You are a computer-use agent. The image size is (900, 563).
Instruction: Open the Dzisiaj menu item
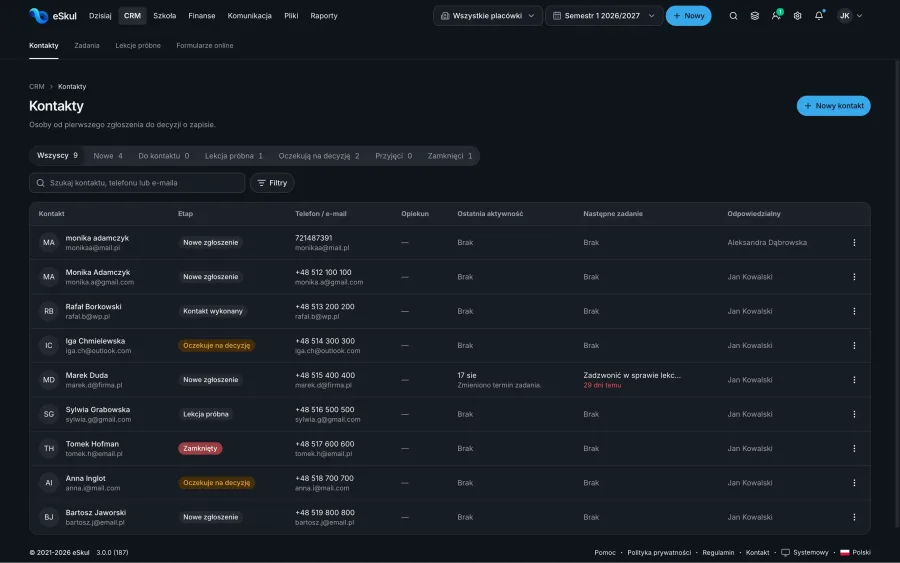pyautogui.click(x=100, y=16)
